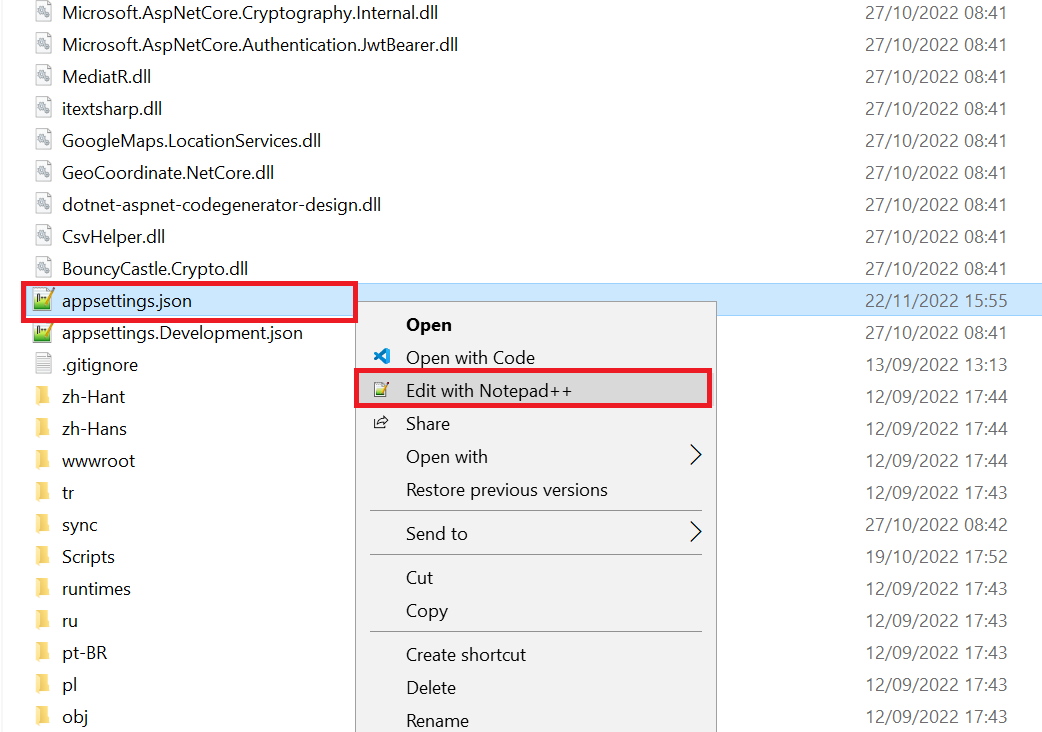Screen dimensions: 1042x732
Task: Select Create shortcut
Action: 466,654
